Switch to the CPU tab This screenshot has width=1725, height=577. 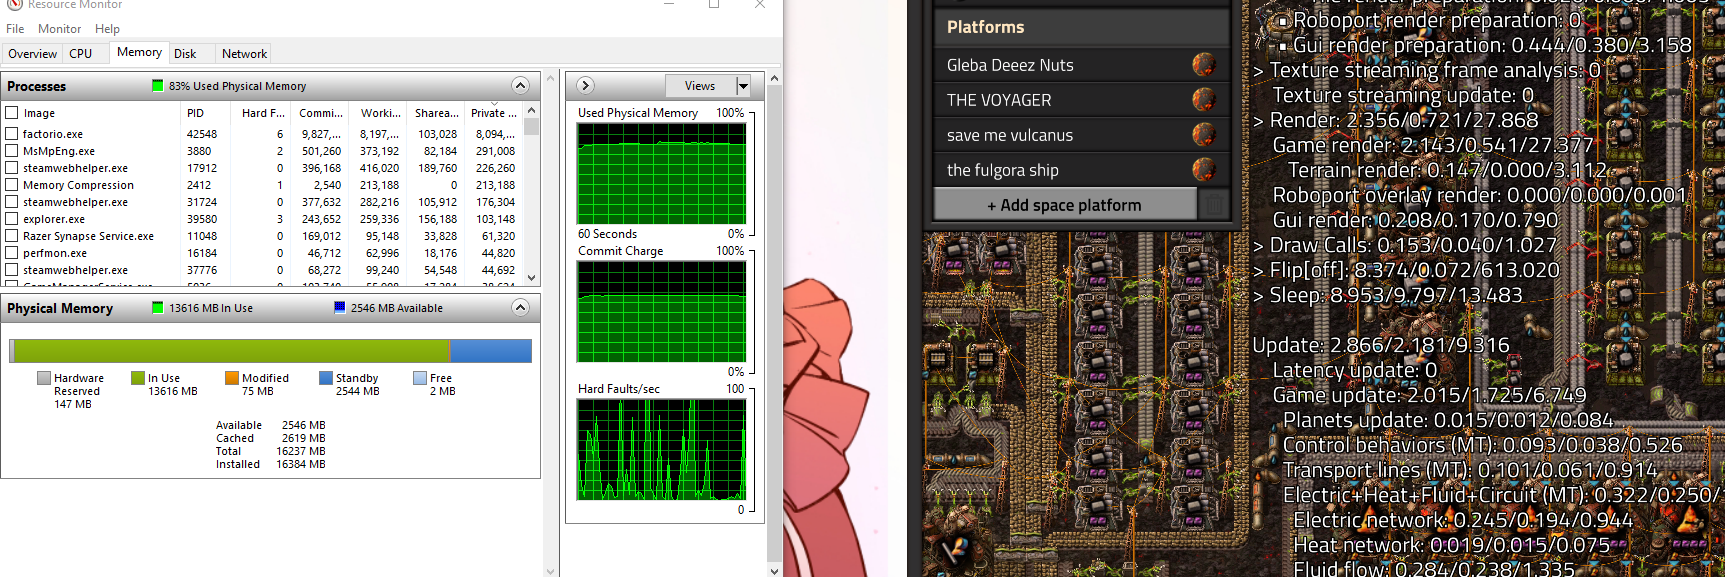(81, 54)
